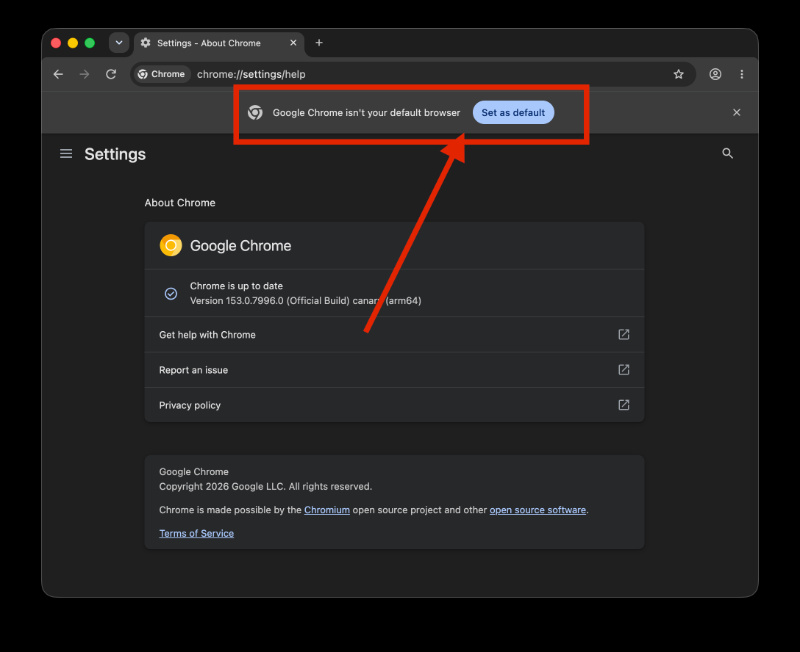Click the yellow minimize window button
This screenshot has width=800, height=652.
point(73,43)
